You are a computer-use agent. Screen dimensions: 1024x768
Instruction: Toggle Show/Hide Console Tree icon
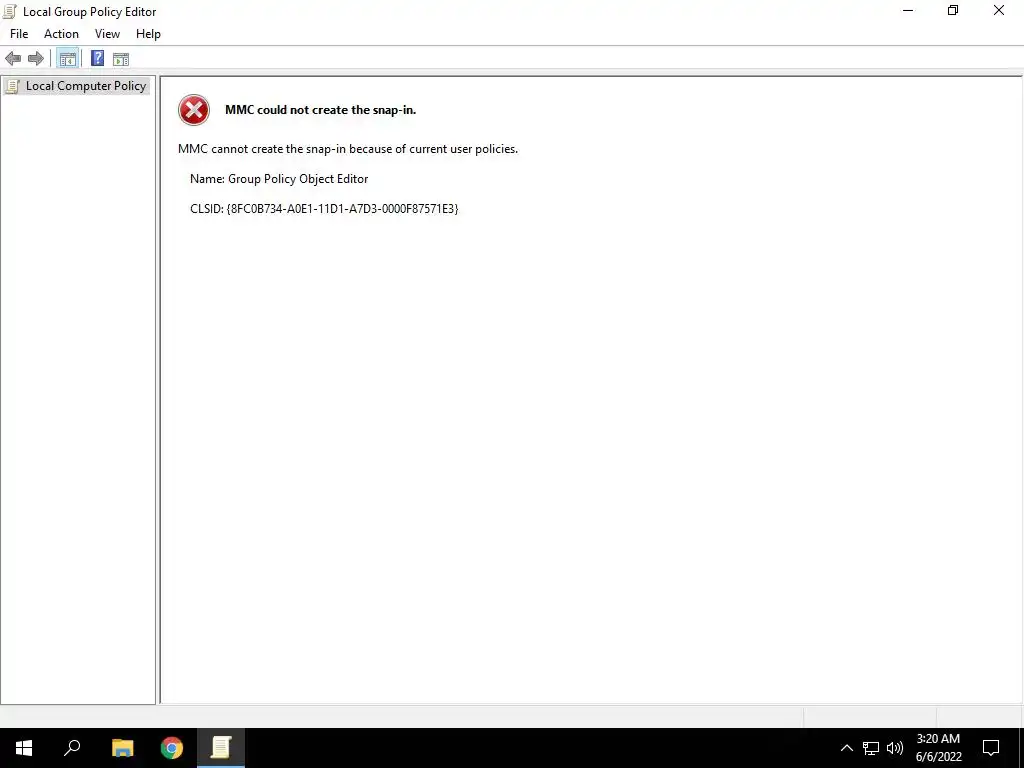point(68,59)
